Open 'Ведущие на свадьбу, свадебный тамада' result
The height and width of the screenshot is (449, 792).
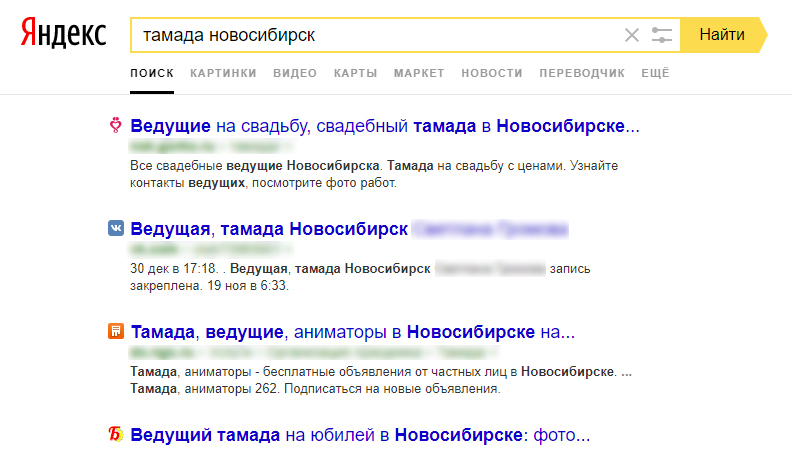pos(385,126)
